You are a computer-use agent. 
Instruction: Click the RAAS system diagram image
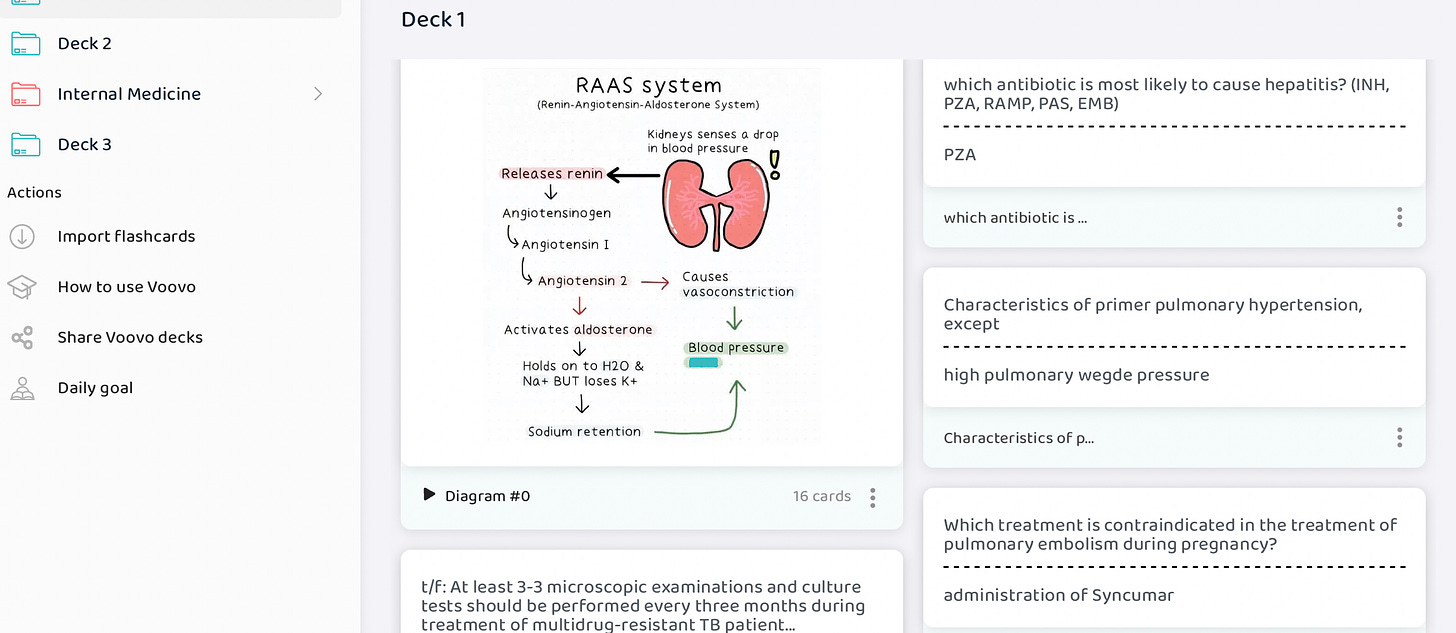[x=651, y=256]
